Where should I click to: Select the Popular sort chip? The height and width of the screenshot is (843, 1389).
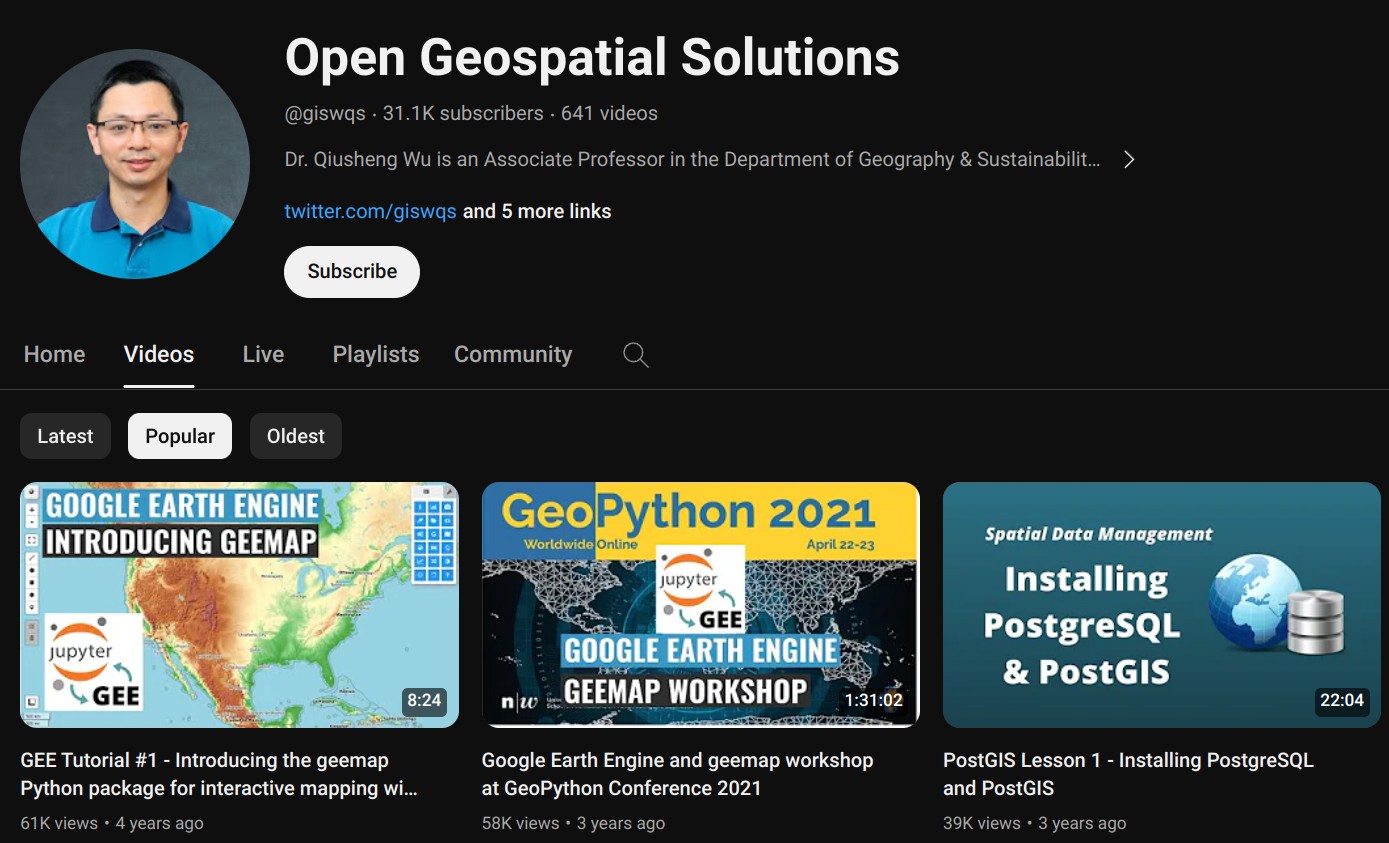pos(180,436)
